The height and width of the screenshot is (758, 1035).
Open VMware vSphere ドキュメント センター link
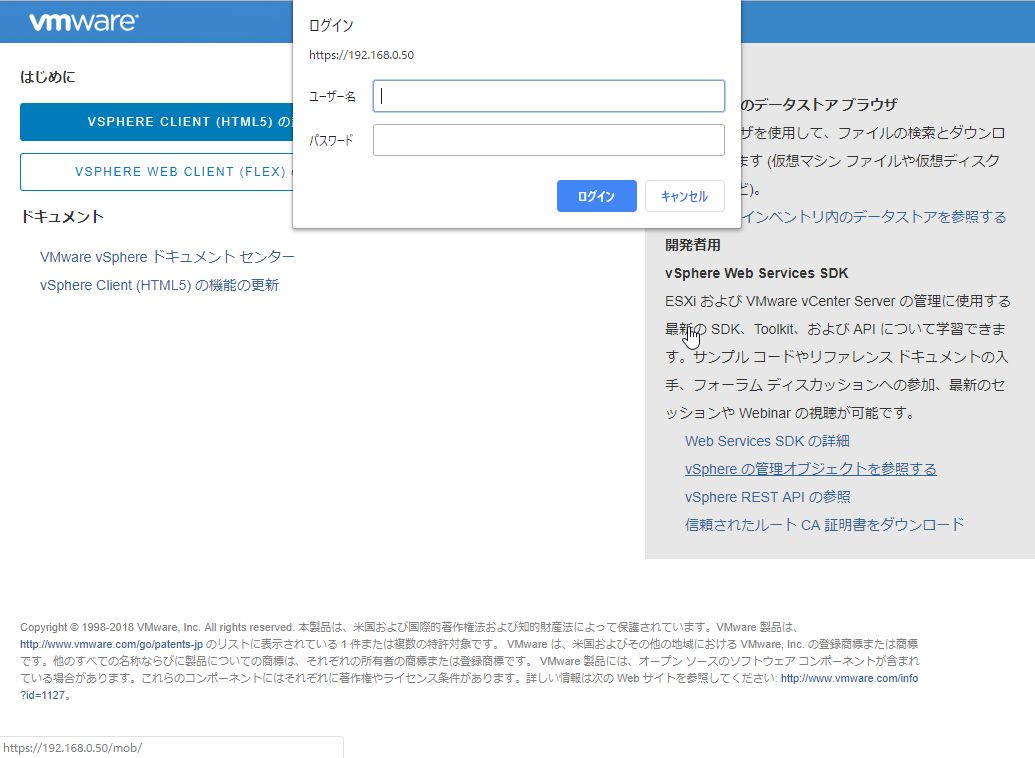click(167, 257)
